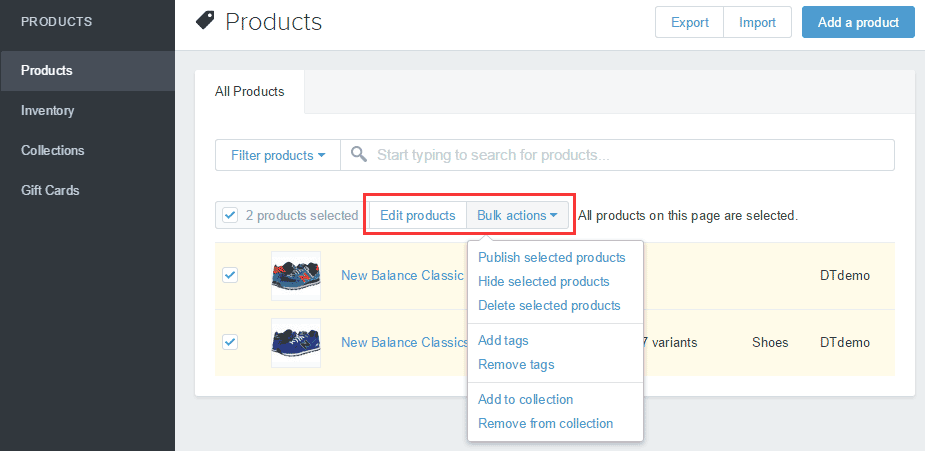
Task: Uncheck the select-all products checkbox
Action: [230, 215]
